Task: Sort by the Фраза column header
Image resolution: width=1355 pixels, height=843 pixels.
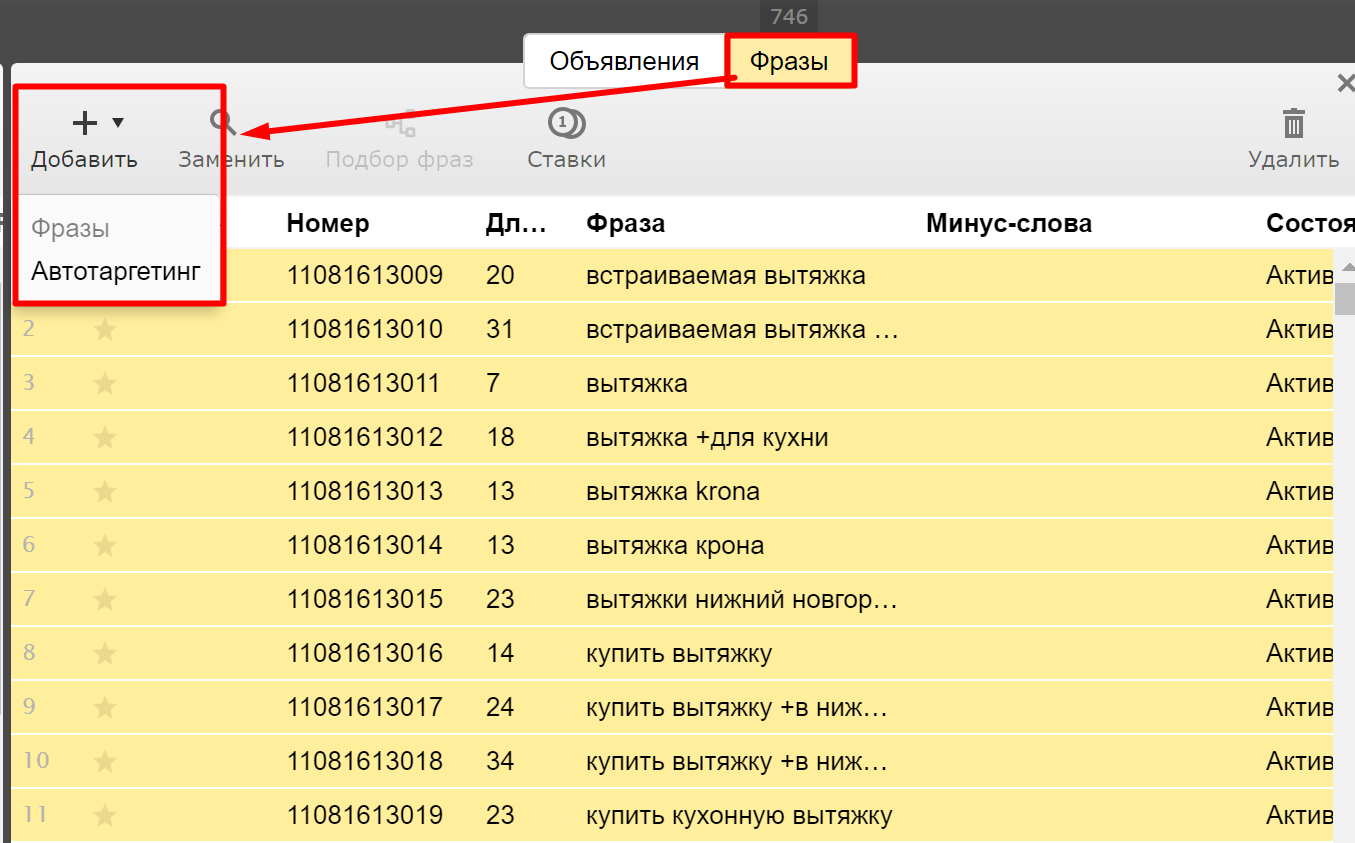Action: [625, 223]
